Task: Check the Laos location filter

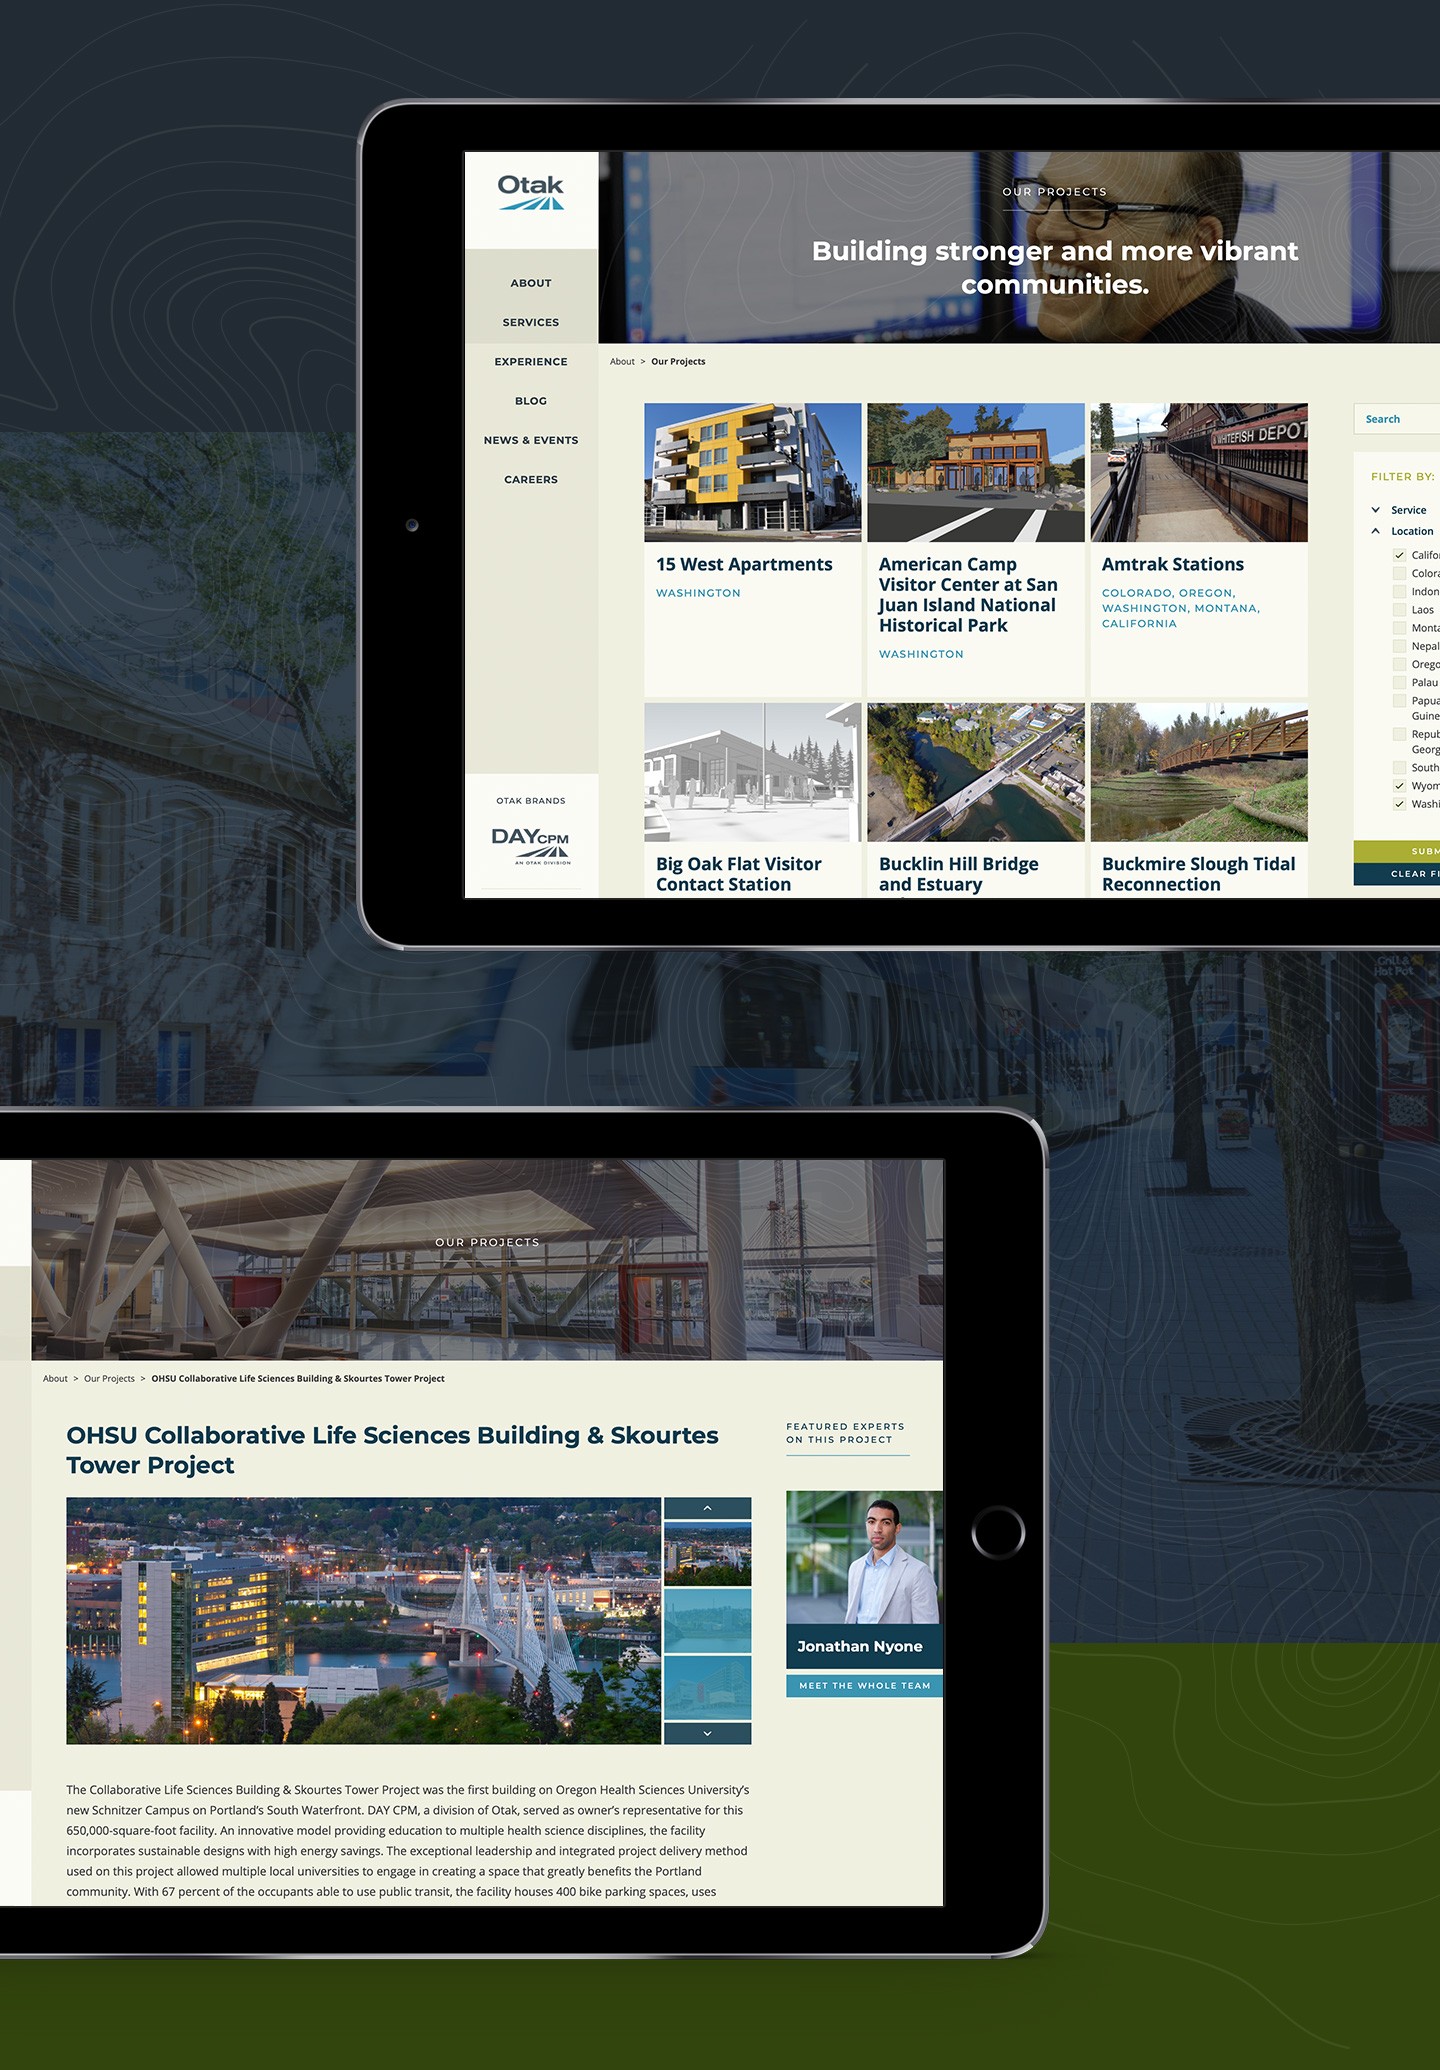Action: (x=1400, y=610)
